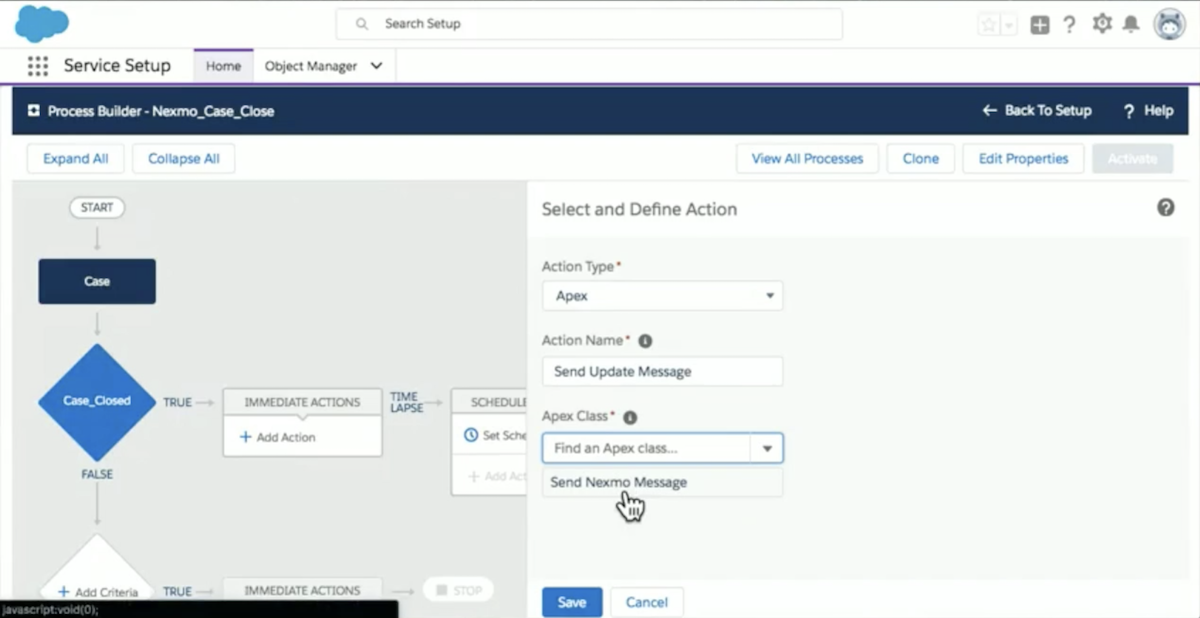Expand the Object Manager tab chevron
1200x618 pixels.
[x=377, y=66]
